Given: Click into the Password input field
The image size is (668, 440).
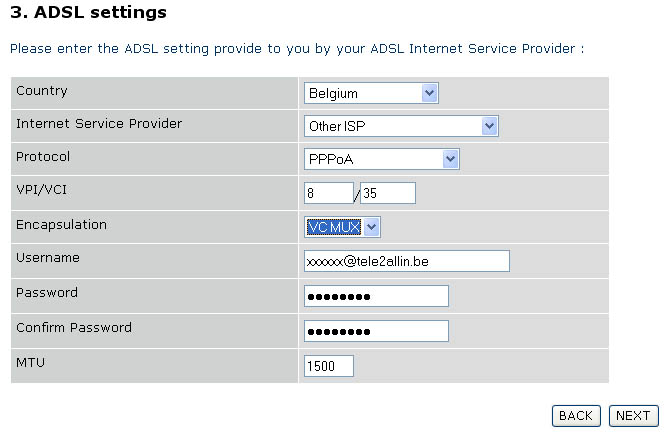Looking at the screenshot, I should click(x=376, y=296).
